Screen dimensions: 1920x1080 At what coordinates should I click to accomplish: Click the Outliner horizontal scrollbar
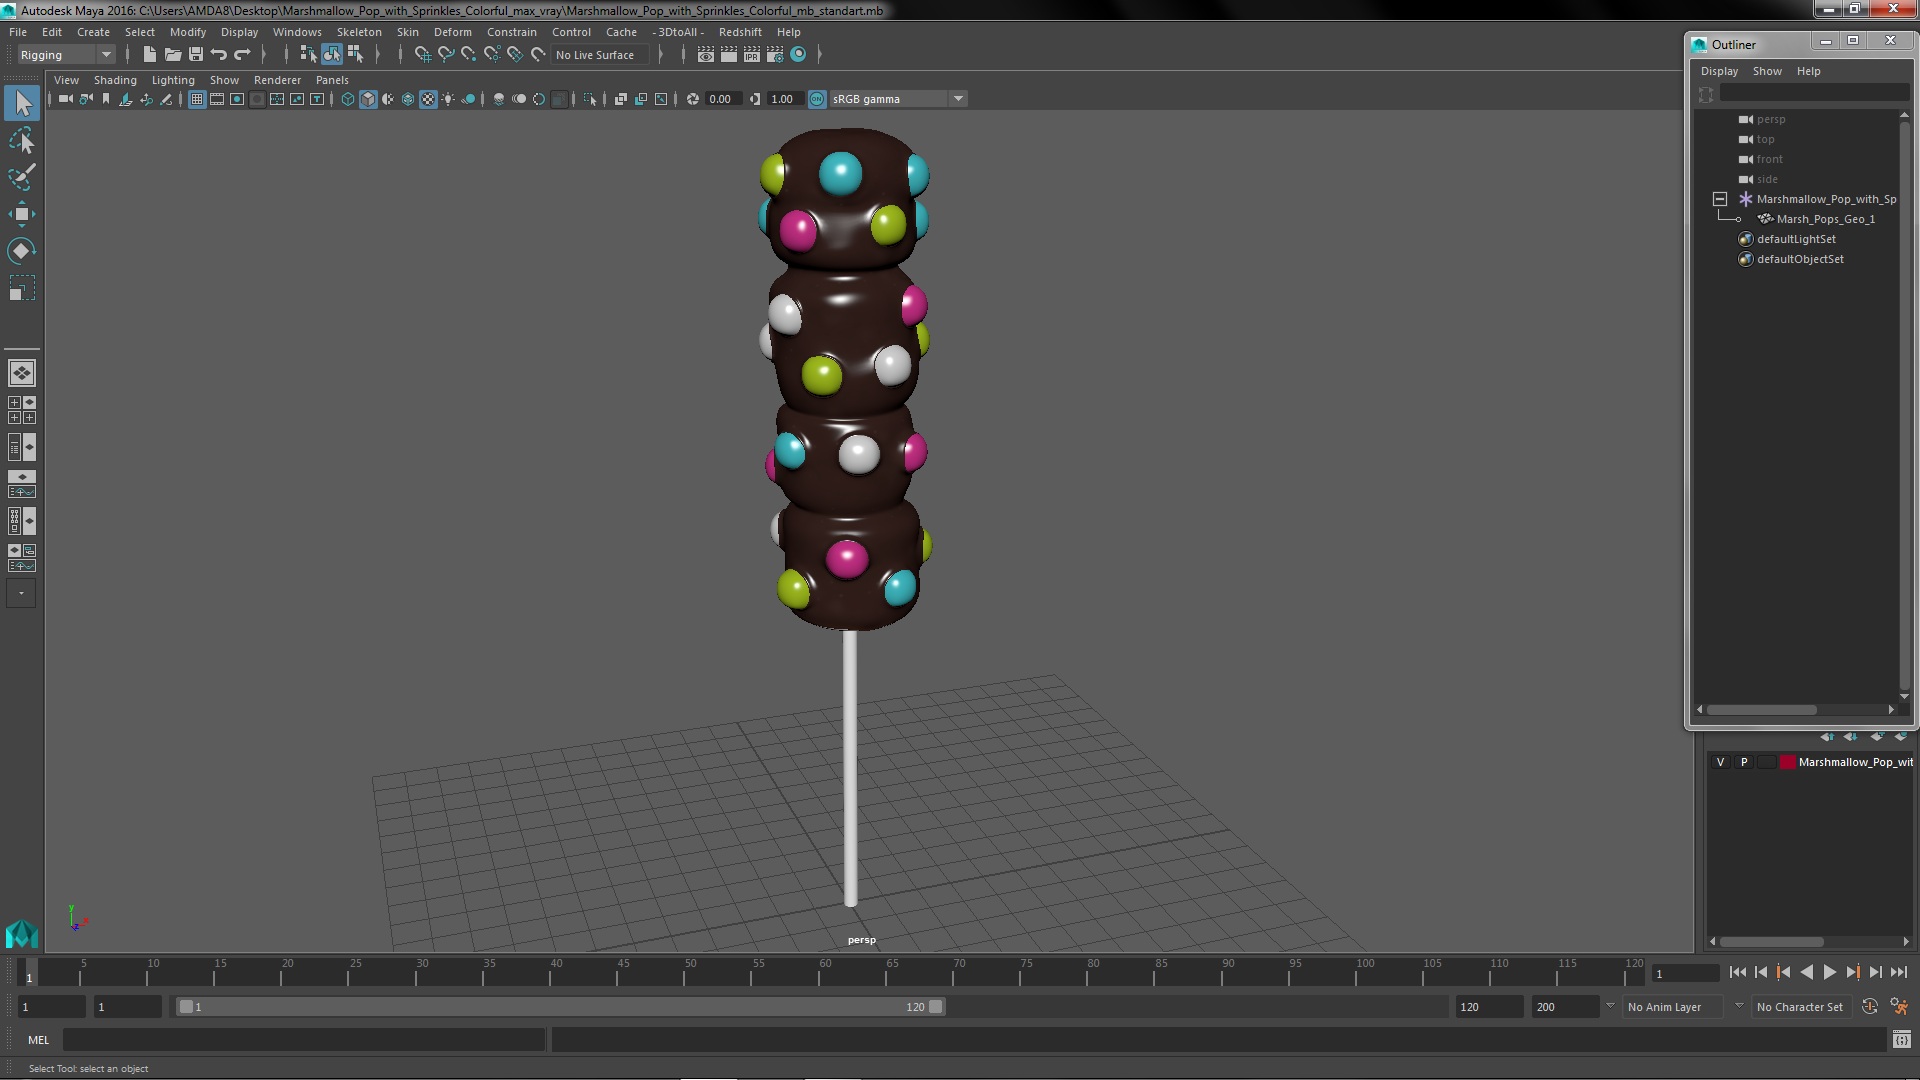click(x=1761, y=710)
